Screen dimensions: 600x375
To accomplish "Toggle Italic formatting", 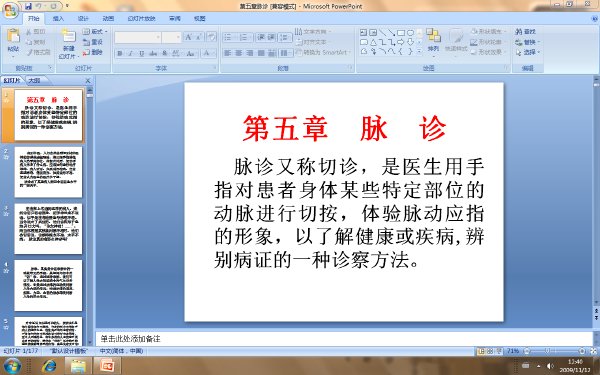I will click(130, 54).
